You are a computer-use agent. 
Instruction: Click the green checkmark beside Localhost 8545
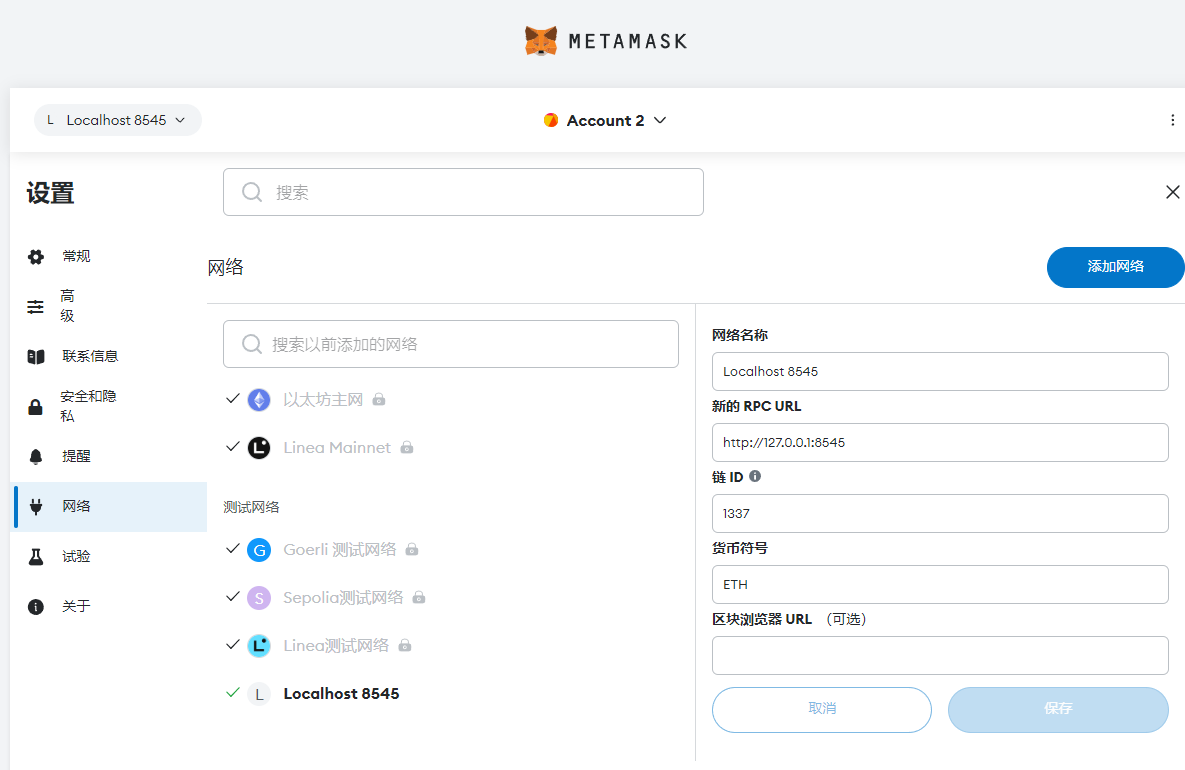click(x=233, y=693)
